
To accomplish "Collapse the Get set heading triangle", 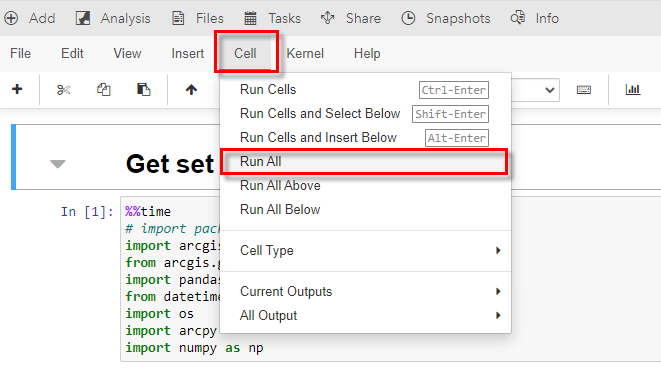I will (x=58, y=164).
